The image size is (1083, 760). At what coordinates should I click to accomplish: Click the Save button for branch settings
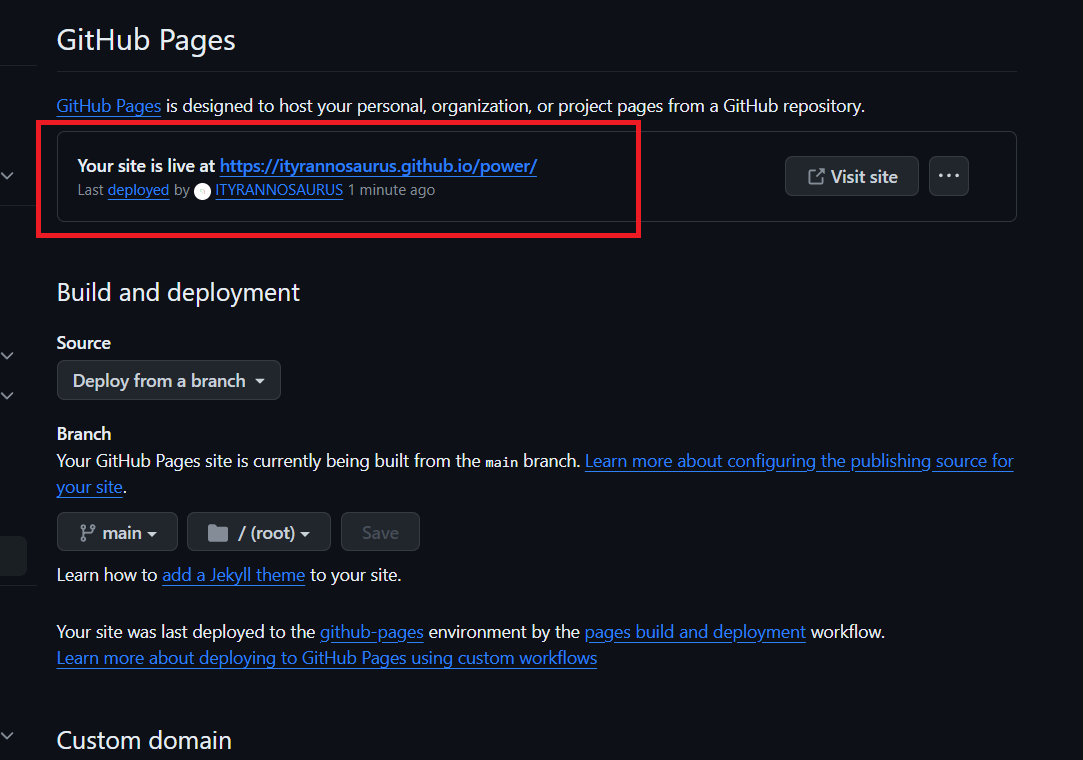click(380, 531)
